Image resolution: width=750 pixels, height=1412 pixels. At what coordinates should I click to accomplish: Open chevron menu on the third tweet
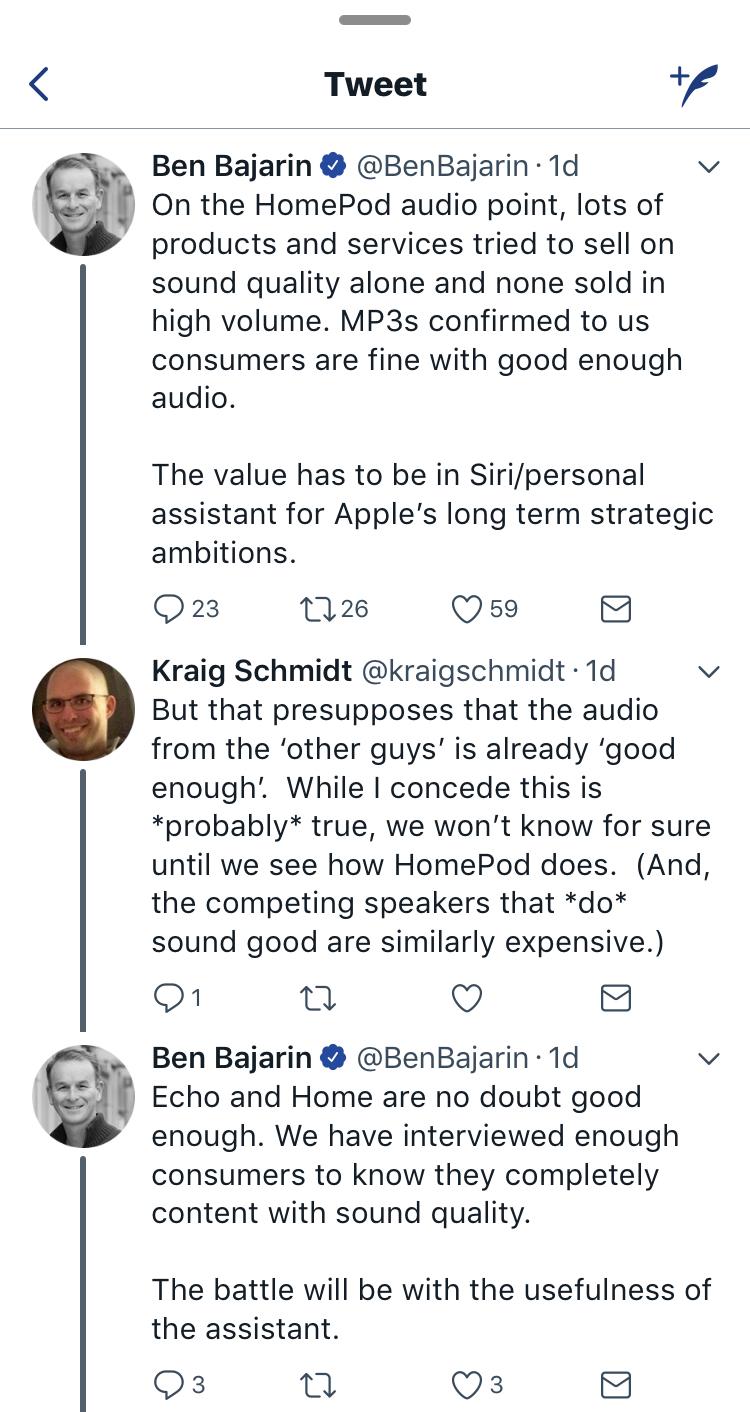pos(708,1058)
